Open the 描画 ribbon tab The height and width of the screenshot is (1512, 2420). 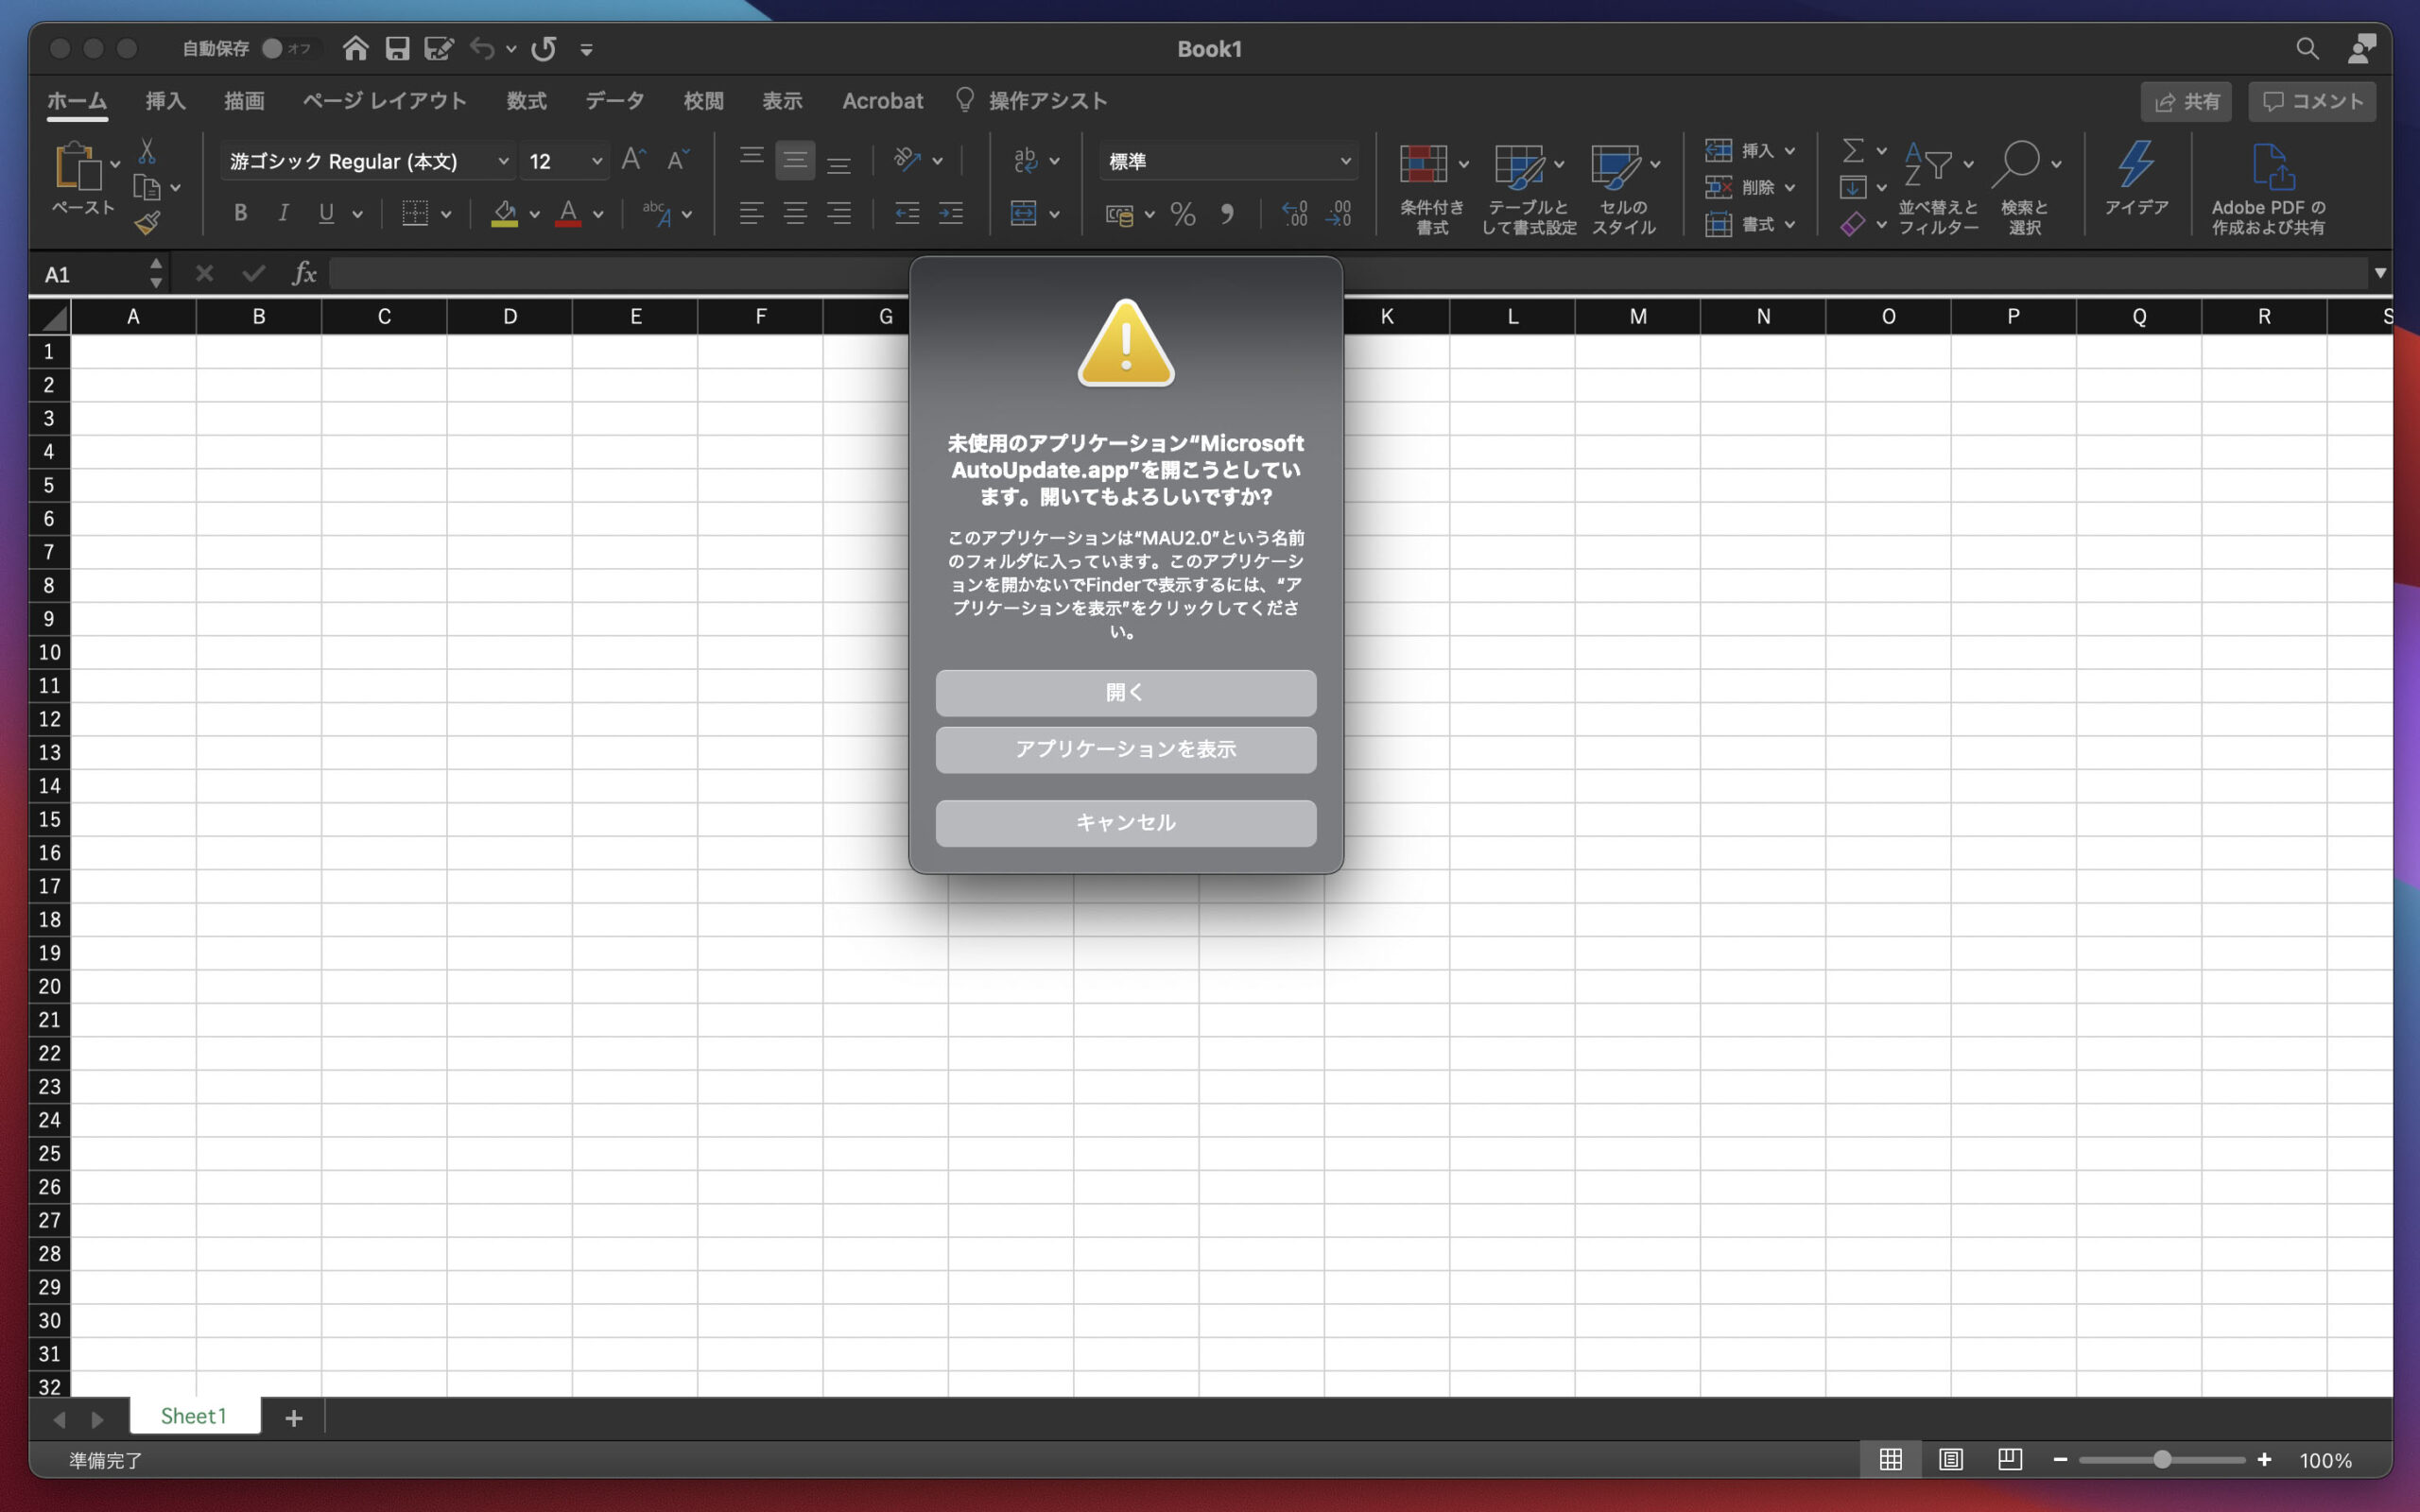pos(244,101)
